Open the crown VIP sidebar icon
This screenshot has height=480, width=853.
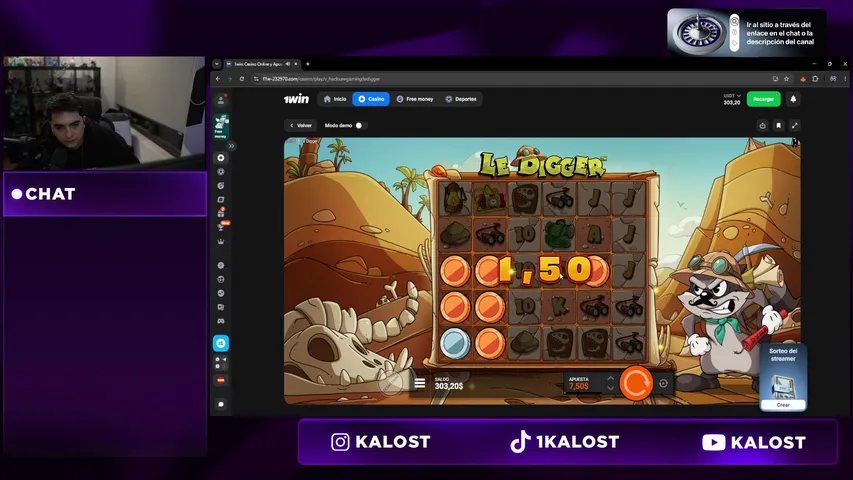pos(221,241)
